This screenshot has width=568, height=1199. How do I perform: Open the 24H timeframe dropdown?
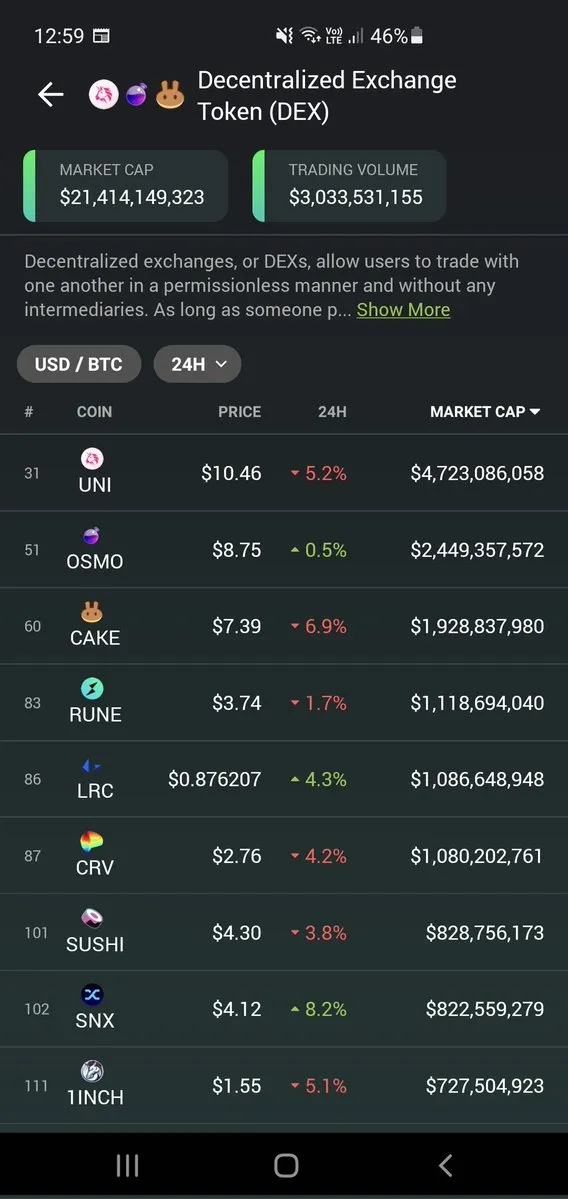click(x=197, y=364)
